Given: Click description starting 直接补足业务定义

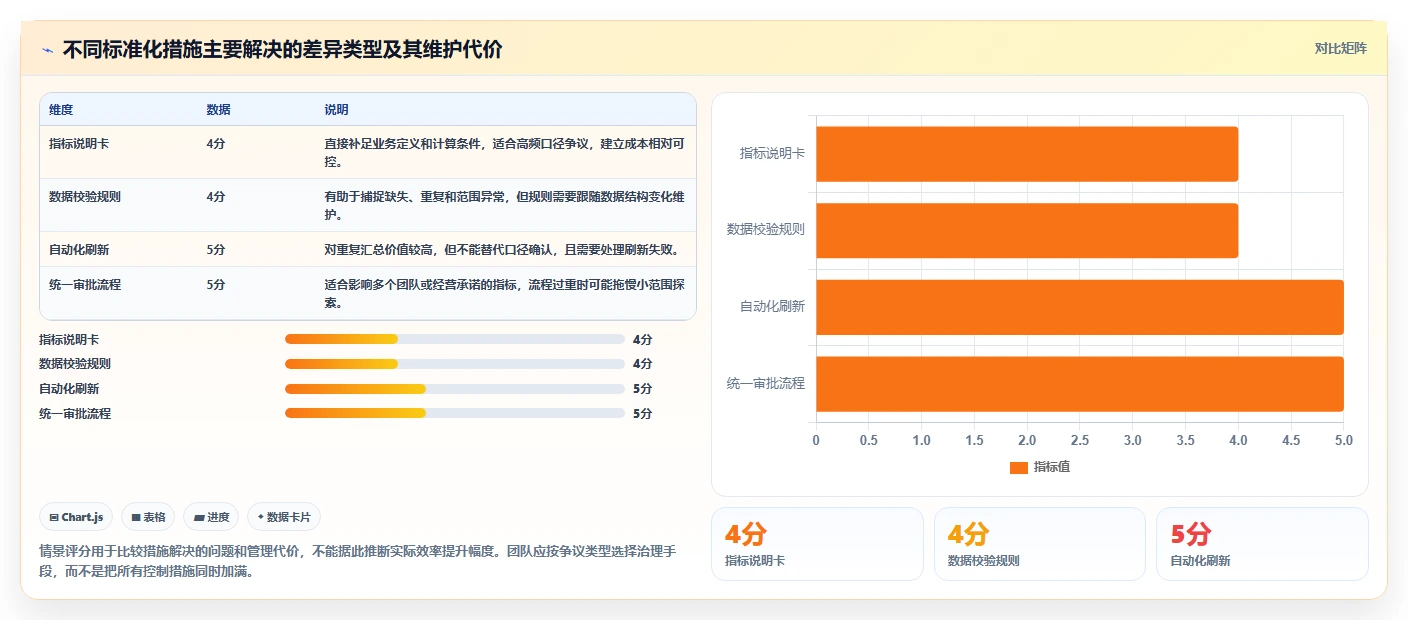Looking at the screenshot, I should 504,152.
